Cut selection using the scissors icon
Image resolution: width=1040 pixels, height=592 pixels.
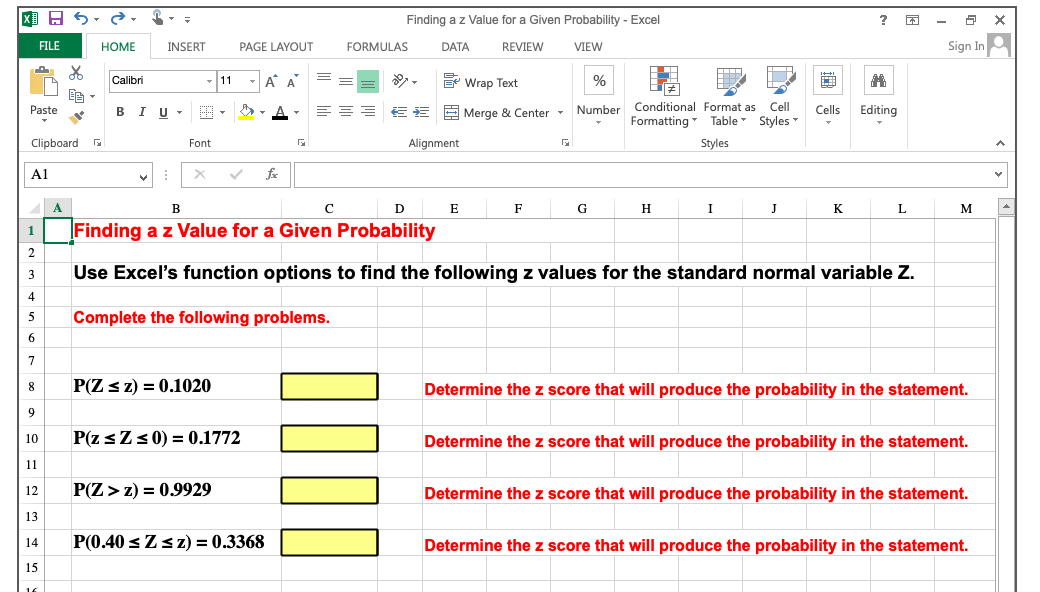[75, 70]
